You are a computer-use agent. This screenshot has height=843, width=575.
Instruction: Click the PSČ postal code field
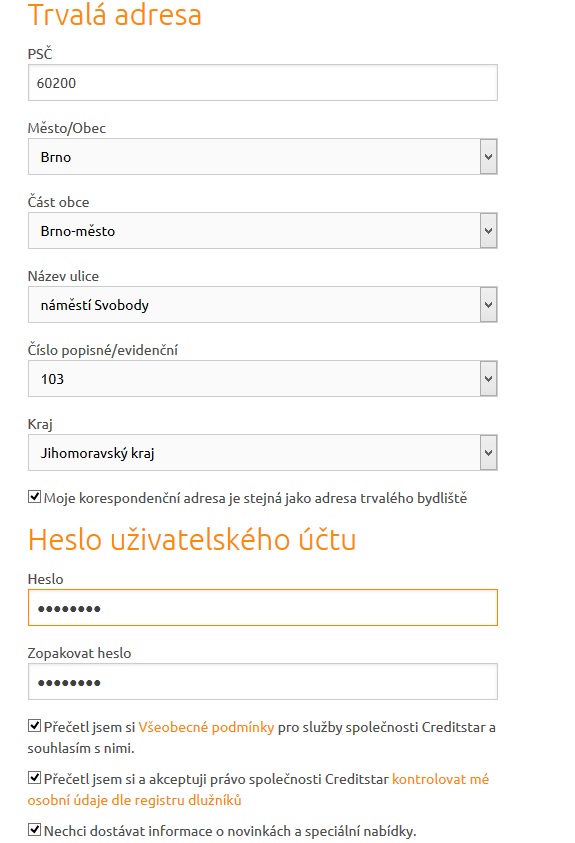pos(263,82)
